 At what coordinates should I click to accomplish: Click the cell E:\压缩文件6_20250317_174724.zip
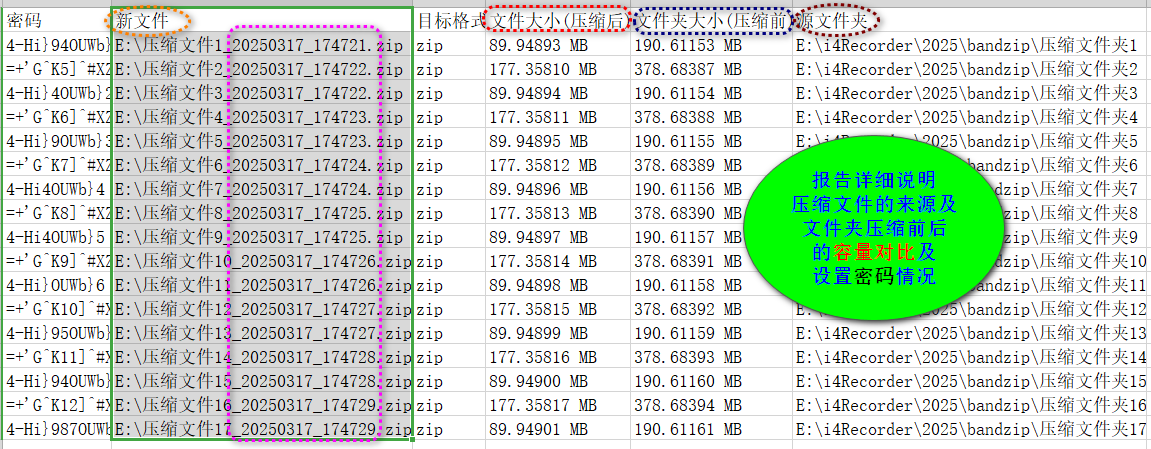(x=263, y=165)
